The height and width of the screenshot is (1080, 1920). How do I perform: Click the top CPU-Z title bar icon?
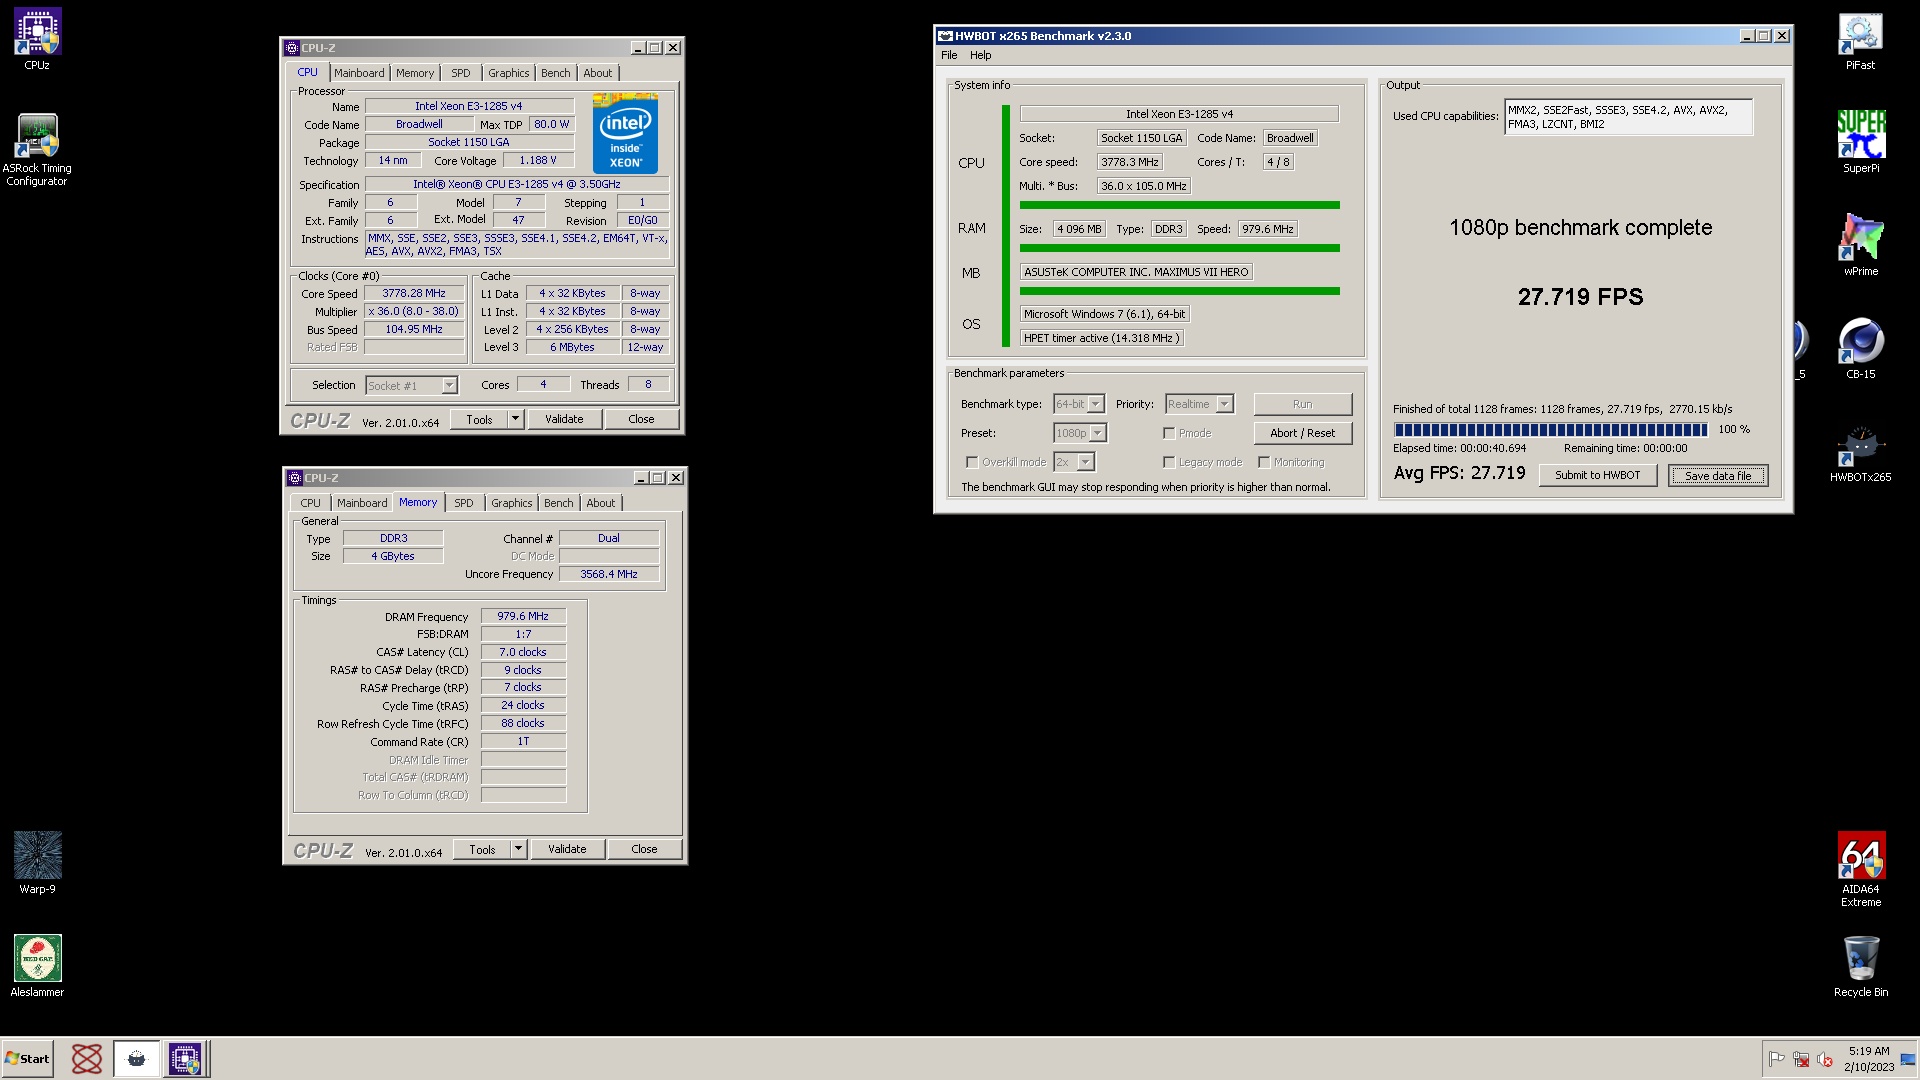(x=292, y=48)
